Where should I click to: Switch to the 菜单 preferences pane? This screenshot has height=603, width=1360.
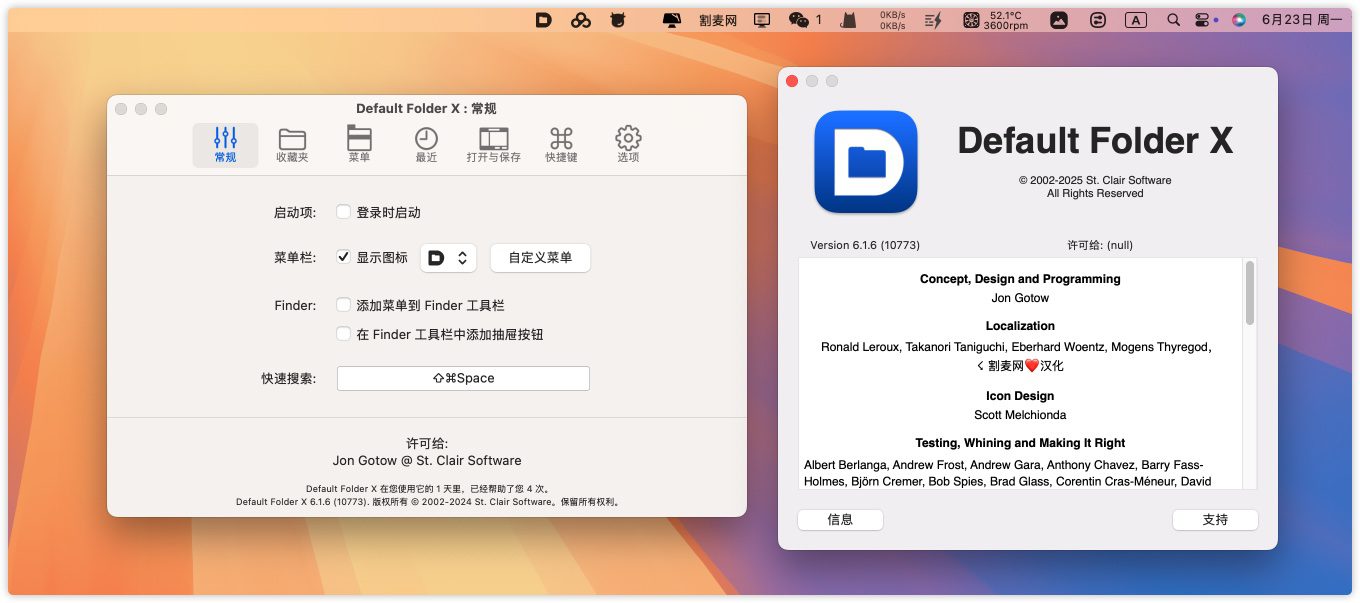(359, 145)
